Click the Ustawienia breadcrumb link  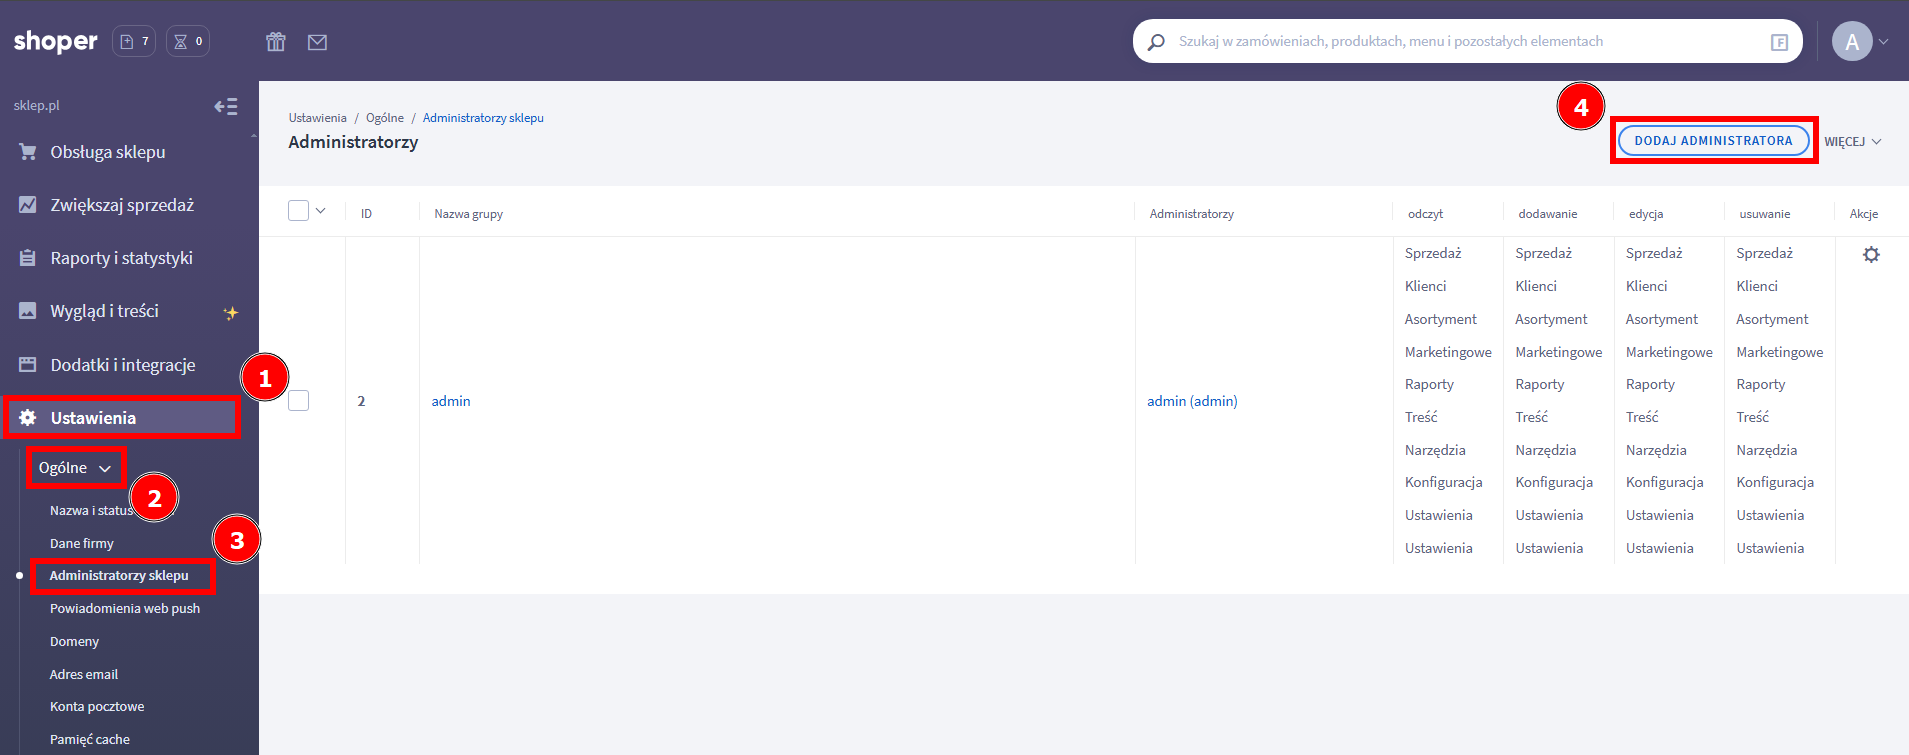(x=317, y=118)
